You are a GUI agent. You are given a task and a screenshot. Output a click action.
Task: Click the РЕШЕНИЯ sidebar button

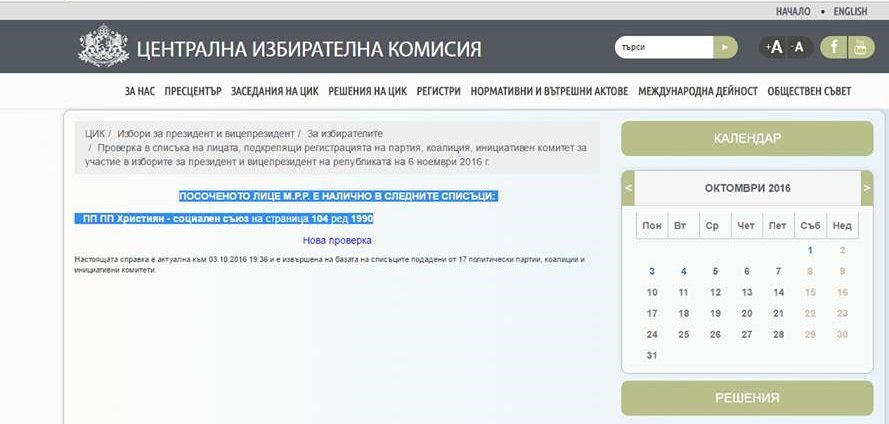pyautogui.click(x=747, y=398)
